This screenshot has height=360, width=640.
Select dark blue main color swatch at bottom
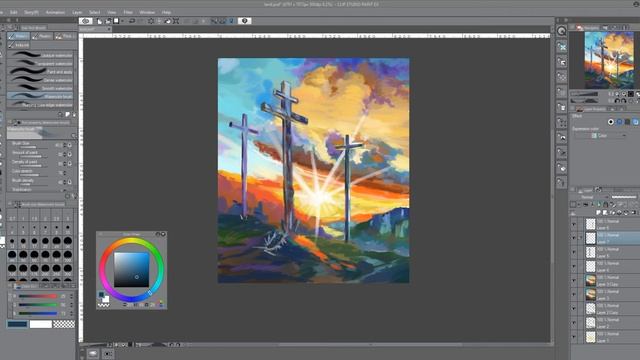(17, 324)
